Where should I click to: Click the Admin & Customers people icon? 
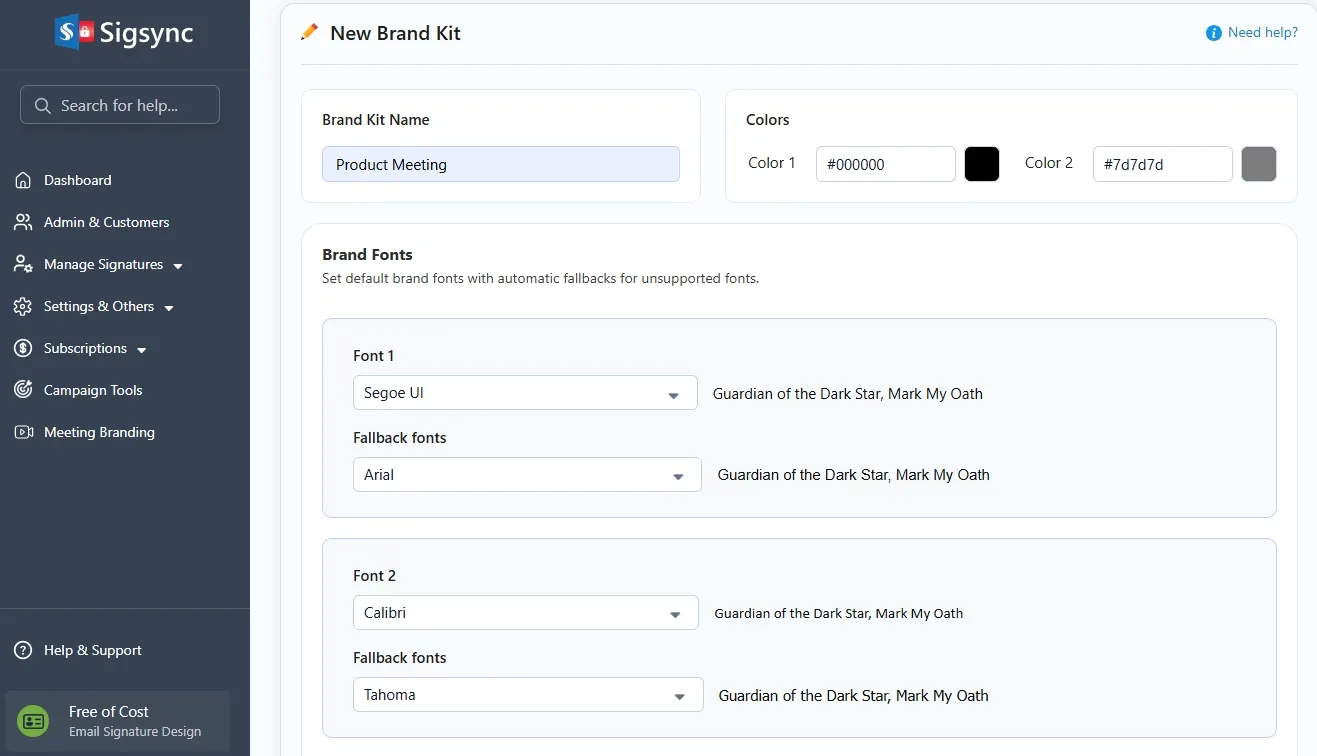click(23, 222)
